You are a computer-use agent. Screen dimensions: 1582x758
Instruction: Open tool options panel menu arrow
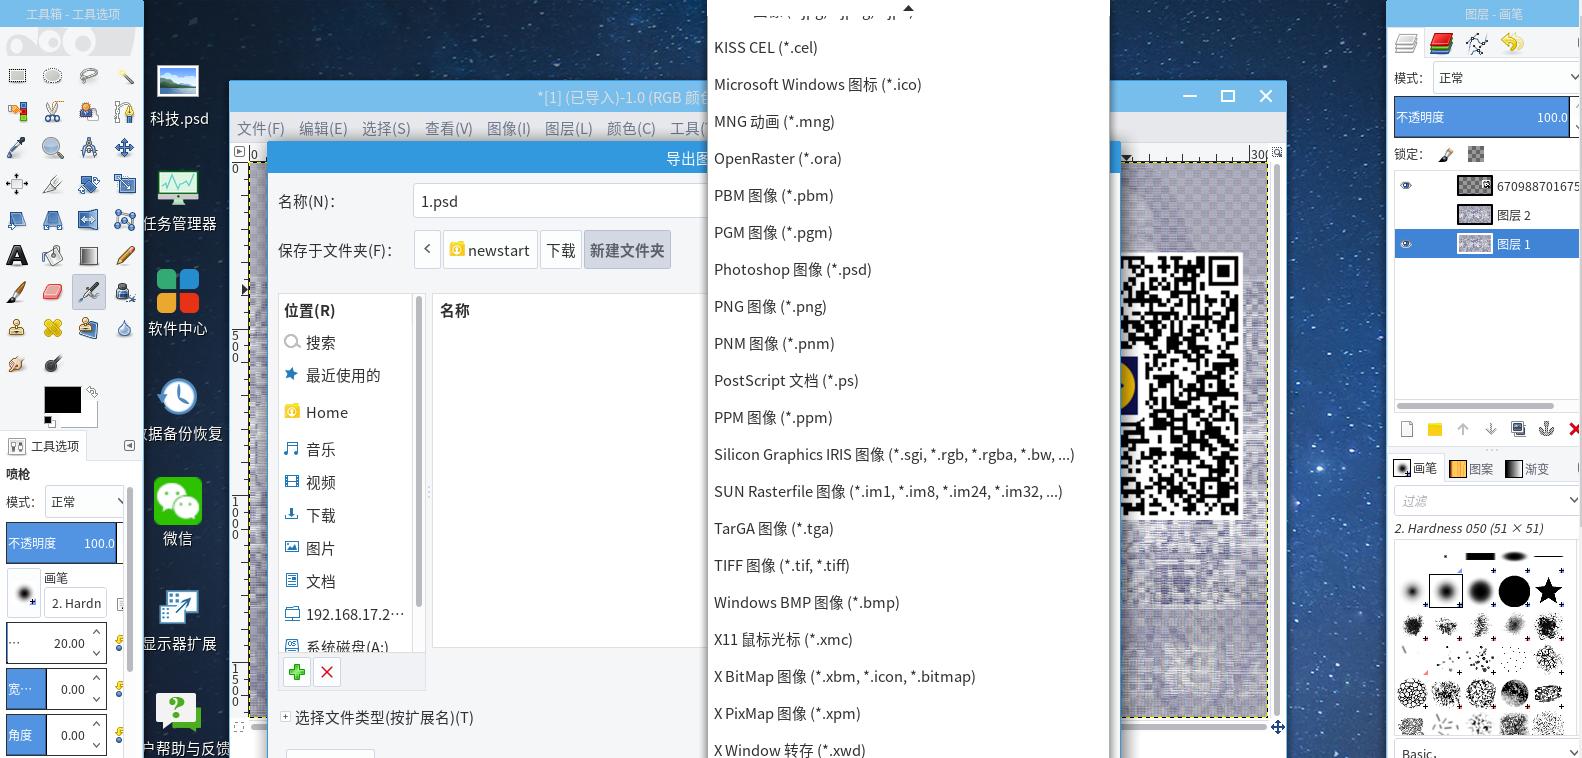click(x=129, y=445)
